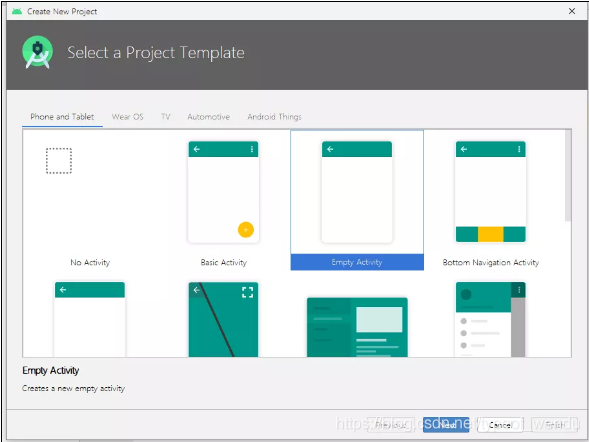The image size is (589, 442).
Task: Click the Finish button
Action: click(x=554, y=425)
